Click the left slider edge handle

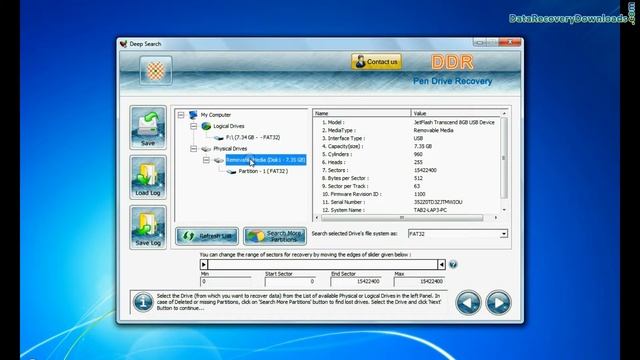204,264
